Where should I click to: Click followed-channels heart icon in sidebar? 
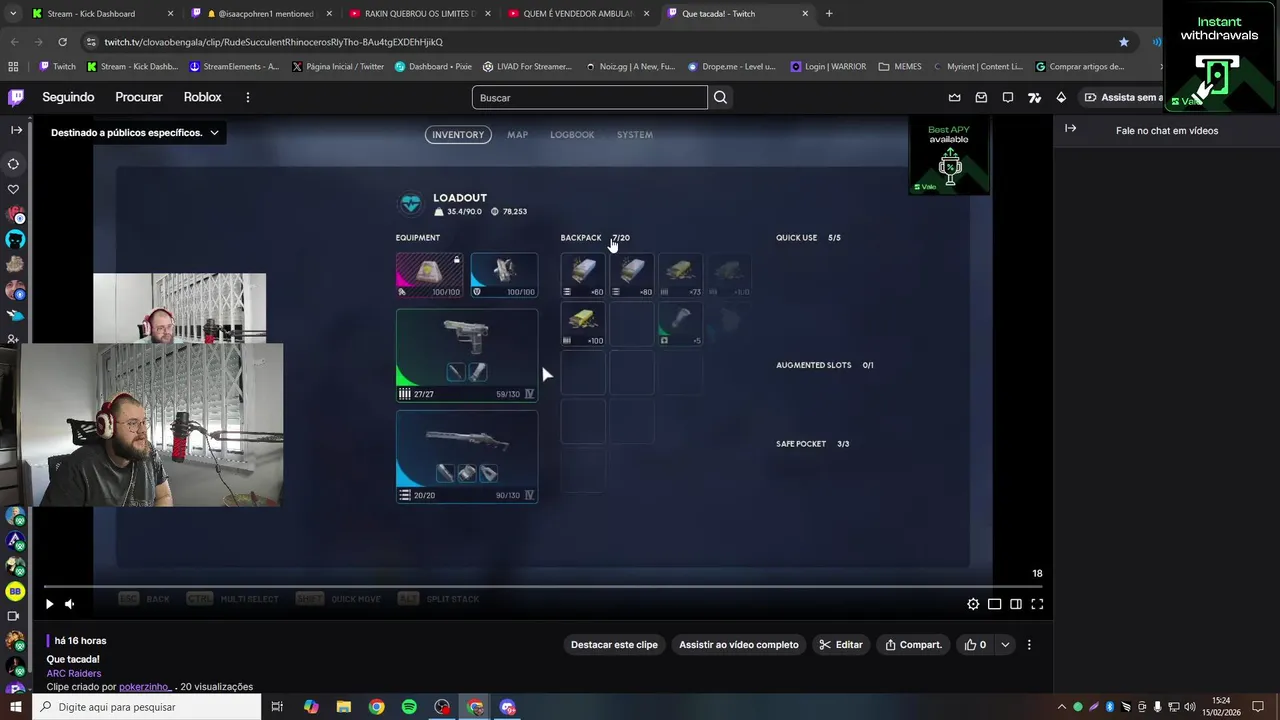tap(14, 189)
